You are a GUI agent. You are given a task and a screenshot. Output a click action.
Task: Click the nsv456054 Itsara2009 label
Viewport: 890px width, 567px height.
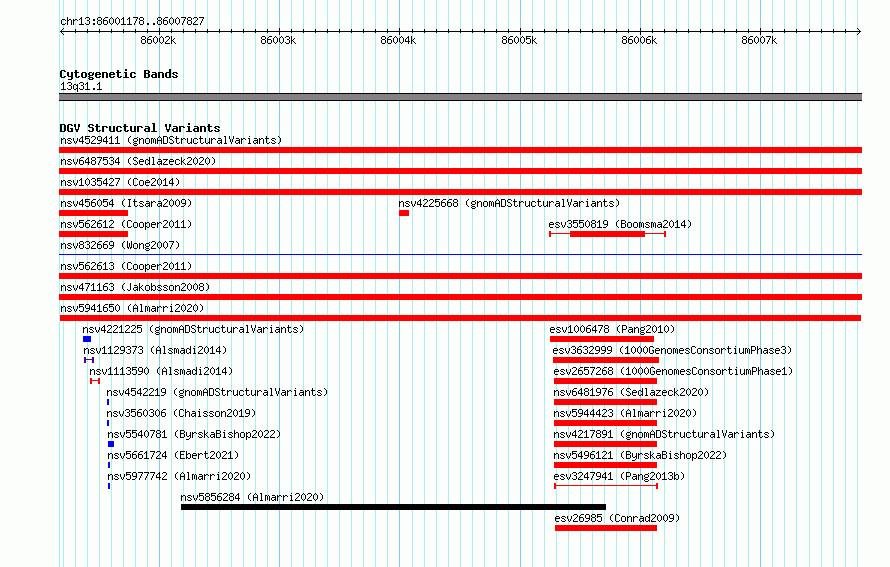(126, 203)
